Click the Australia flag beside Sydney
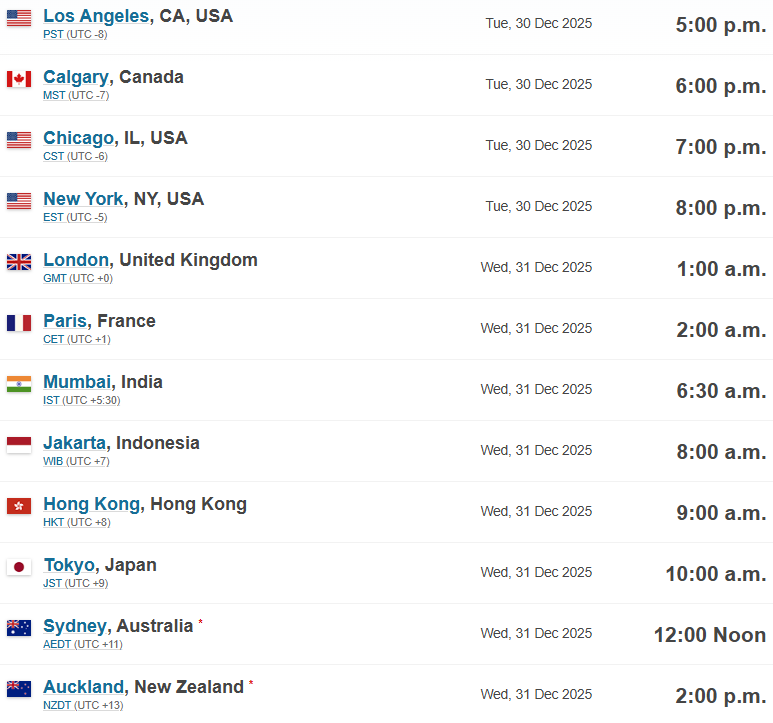The height and width of the screenshot is (723, 773). click(x=19, y=628)
